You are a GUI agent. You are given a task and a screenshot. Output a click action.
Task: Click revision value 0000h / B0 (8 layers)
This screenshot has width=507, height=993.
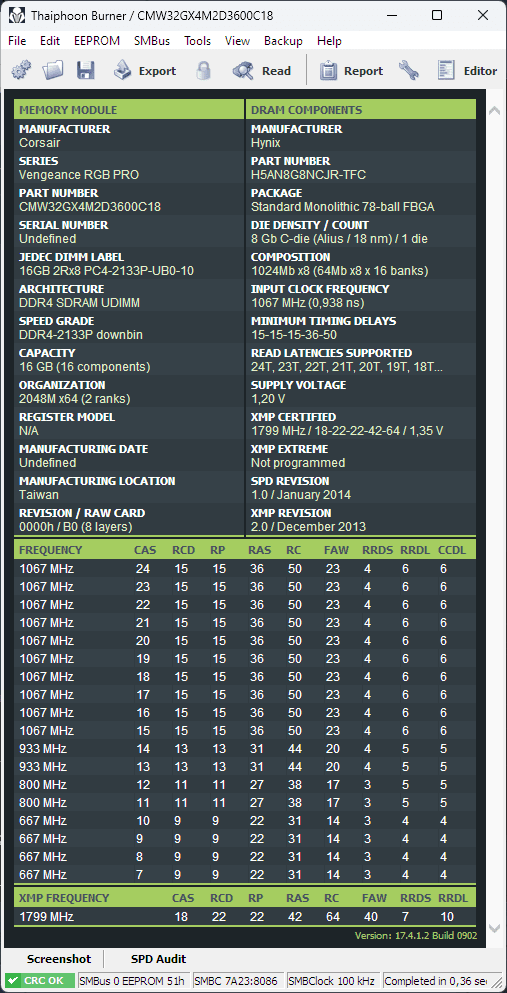[x=76, y=526]
